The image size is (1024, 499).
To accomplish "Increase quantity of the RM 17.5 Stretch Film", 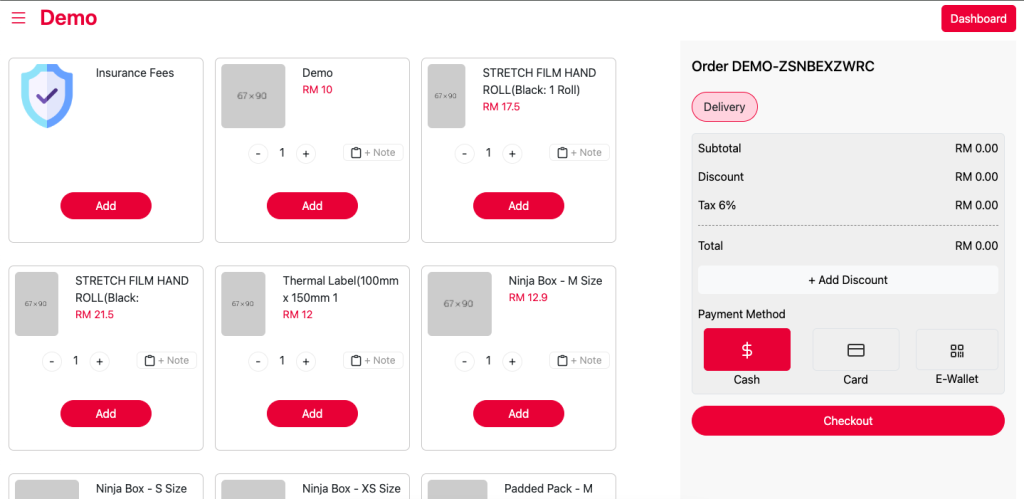I will pos(512,153).
